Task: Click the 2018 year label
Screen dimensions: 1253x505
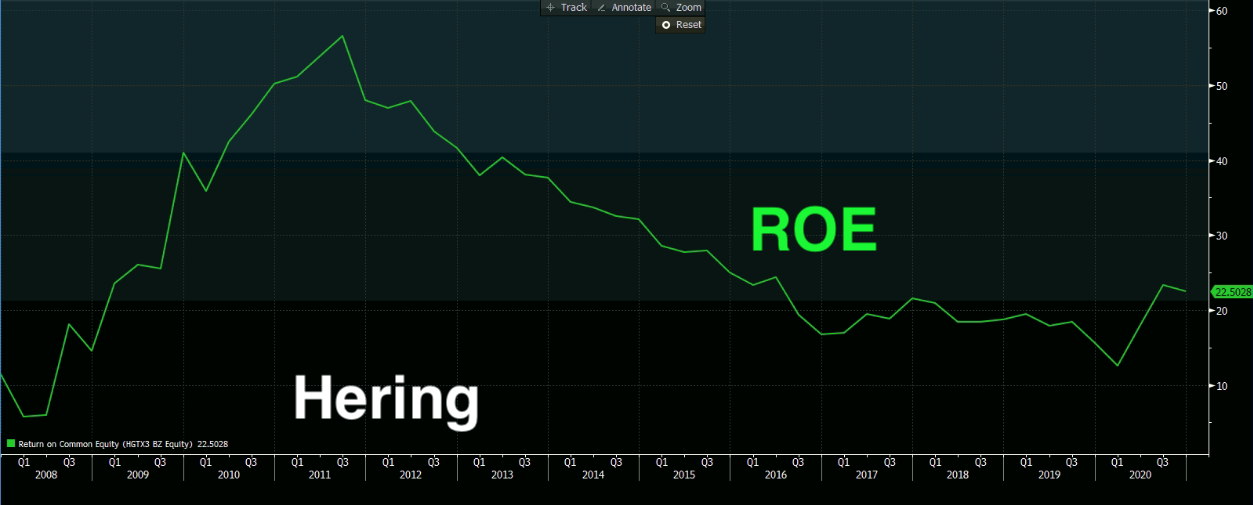Action: tap(957, 475)
